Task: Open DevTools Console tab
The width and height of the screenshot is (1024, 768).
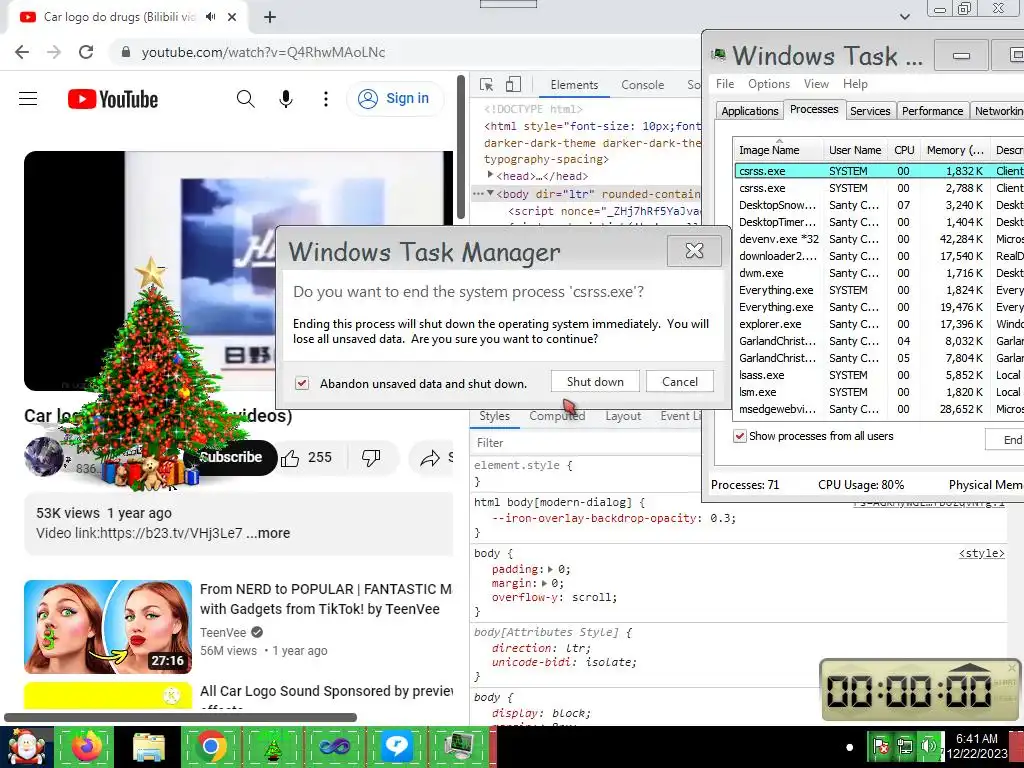Action: pos(642,85)
